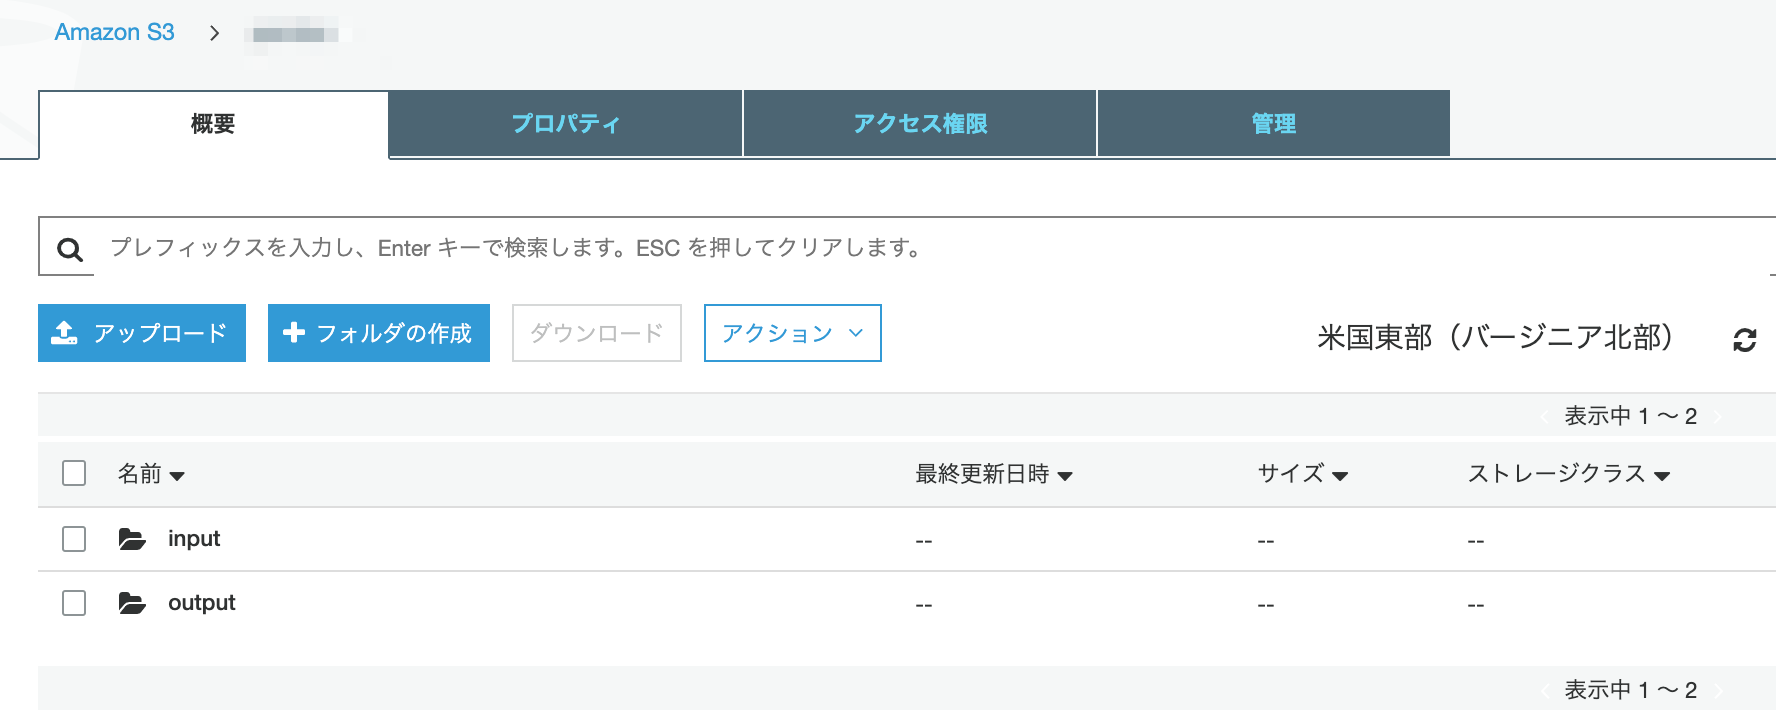
Task: Open the アクション dropdown
Action: (x=793, y=333)
